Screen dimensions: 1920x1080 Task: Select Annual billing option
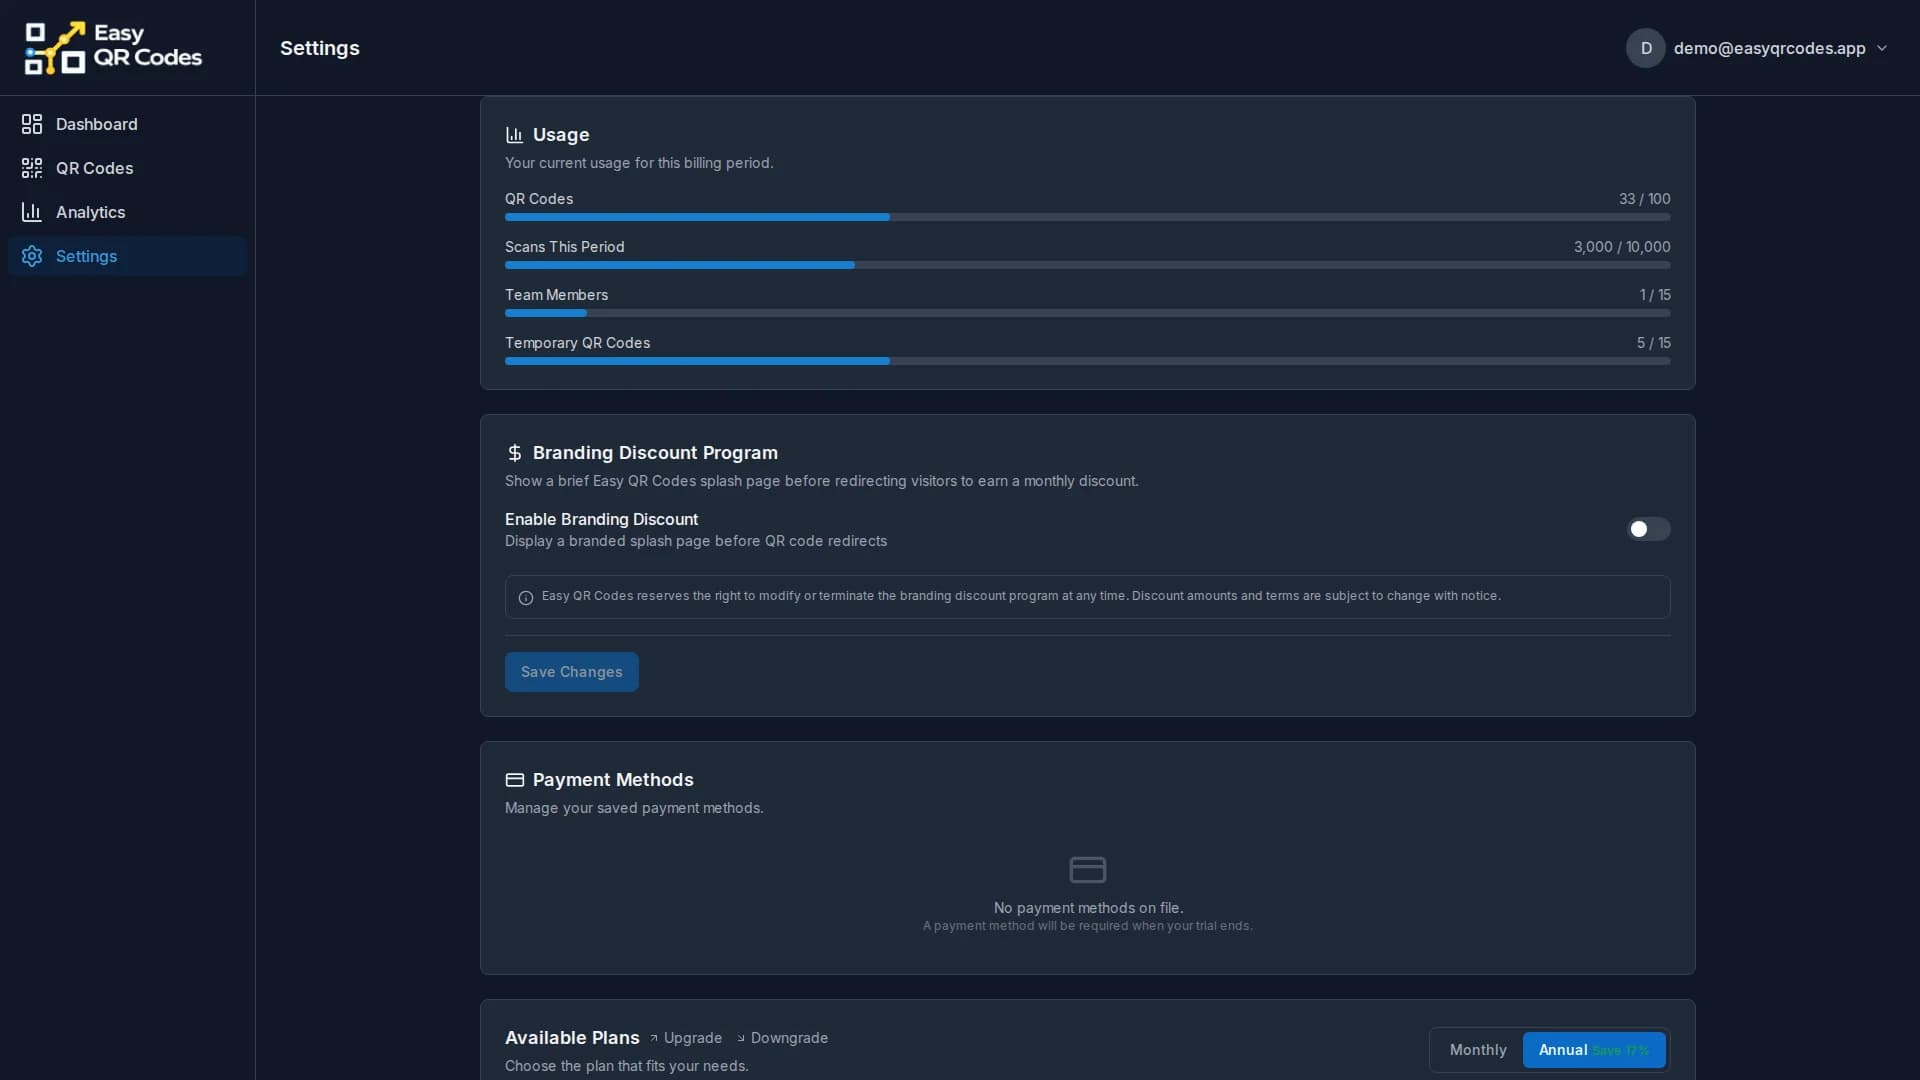(1594, 1050)
